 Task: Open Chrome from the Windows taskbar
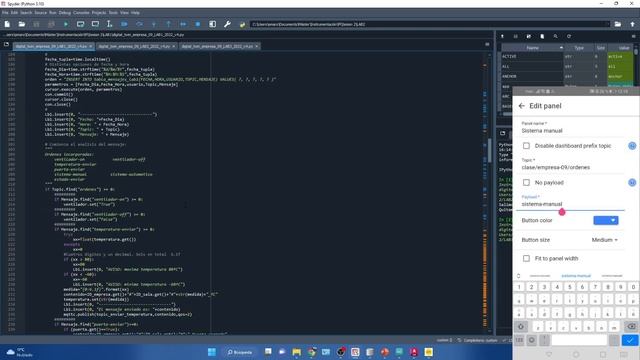311,352
